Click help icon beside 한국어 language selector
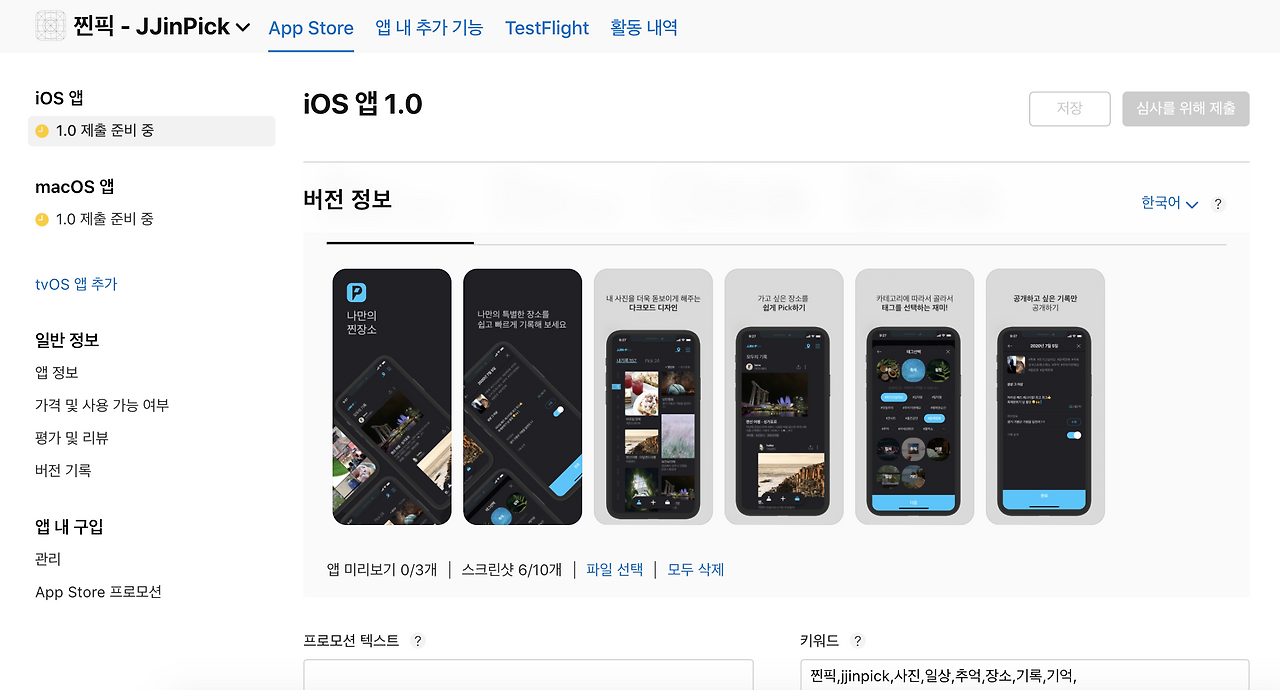Screen dimensions: 1280x690 coord(1218,204)
